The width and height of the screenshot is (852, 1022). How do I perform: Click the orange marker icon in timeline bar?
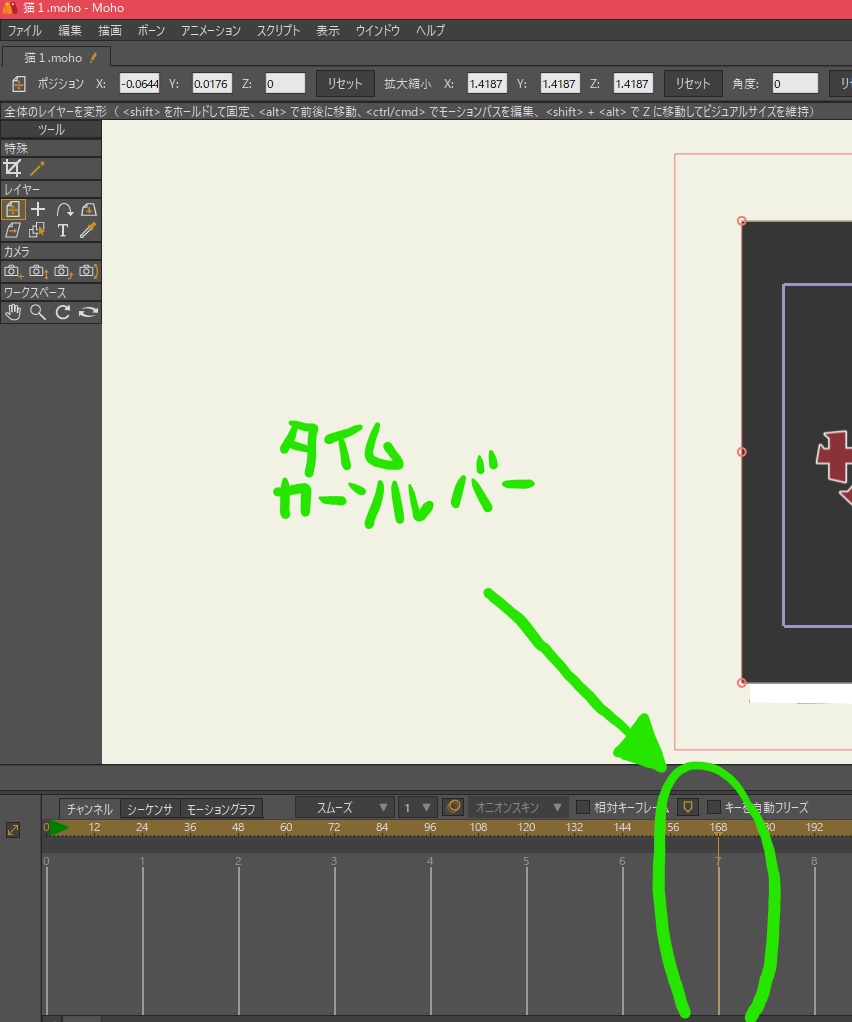pos(687,807)
